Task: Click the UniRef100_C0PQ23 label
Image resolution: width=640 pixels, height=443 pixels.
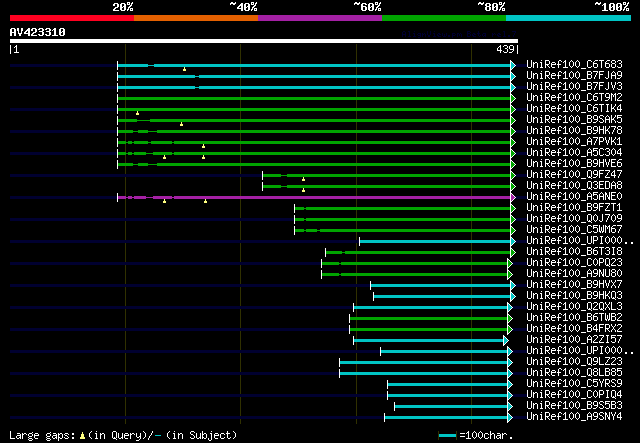Action: coord(574,263)
